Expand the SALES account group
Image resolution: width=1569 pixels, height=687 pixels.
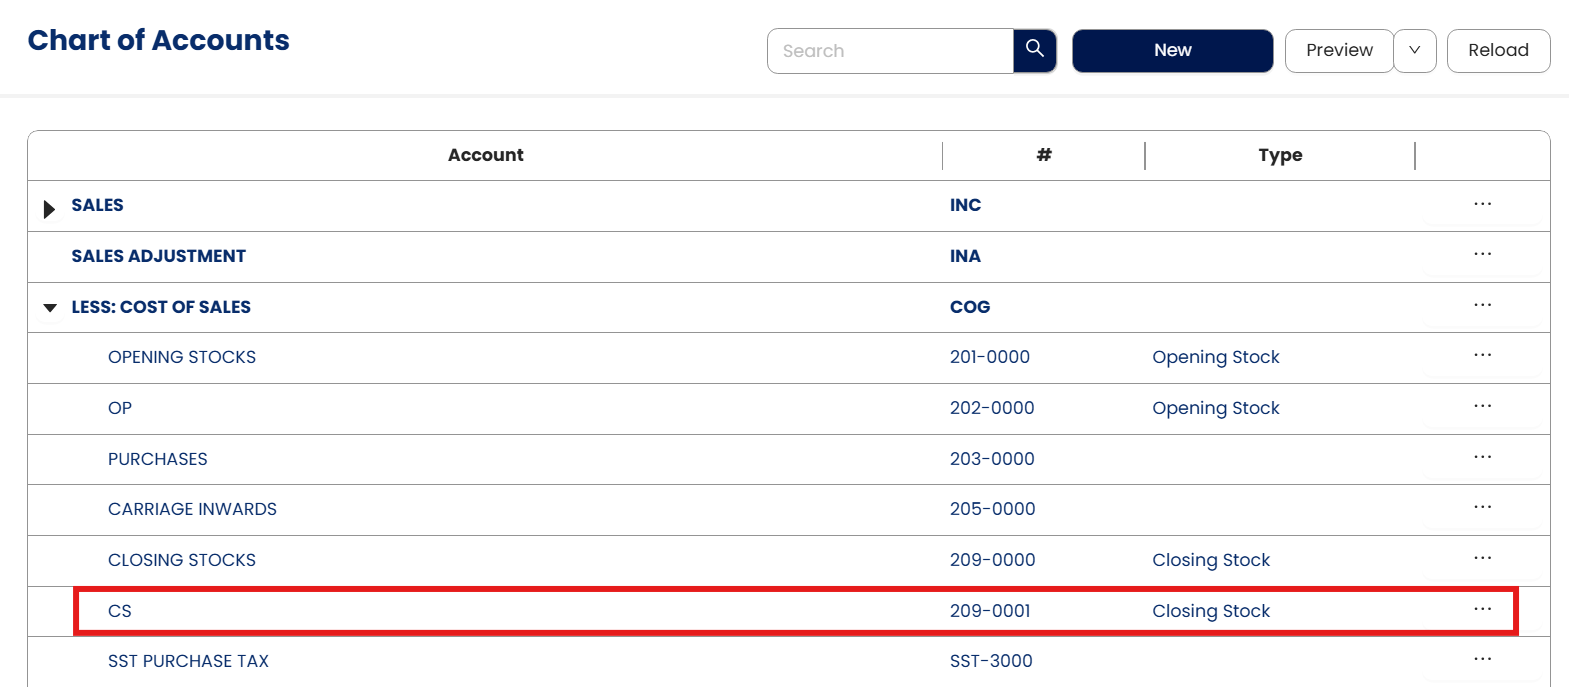(49, 208)
